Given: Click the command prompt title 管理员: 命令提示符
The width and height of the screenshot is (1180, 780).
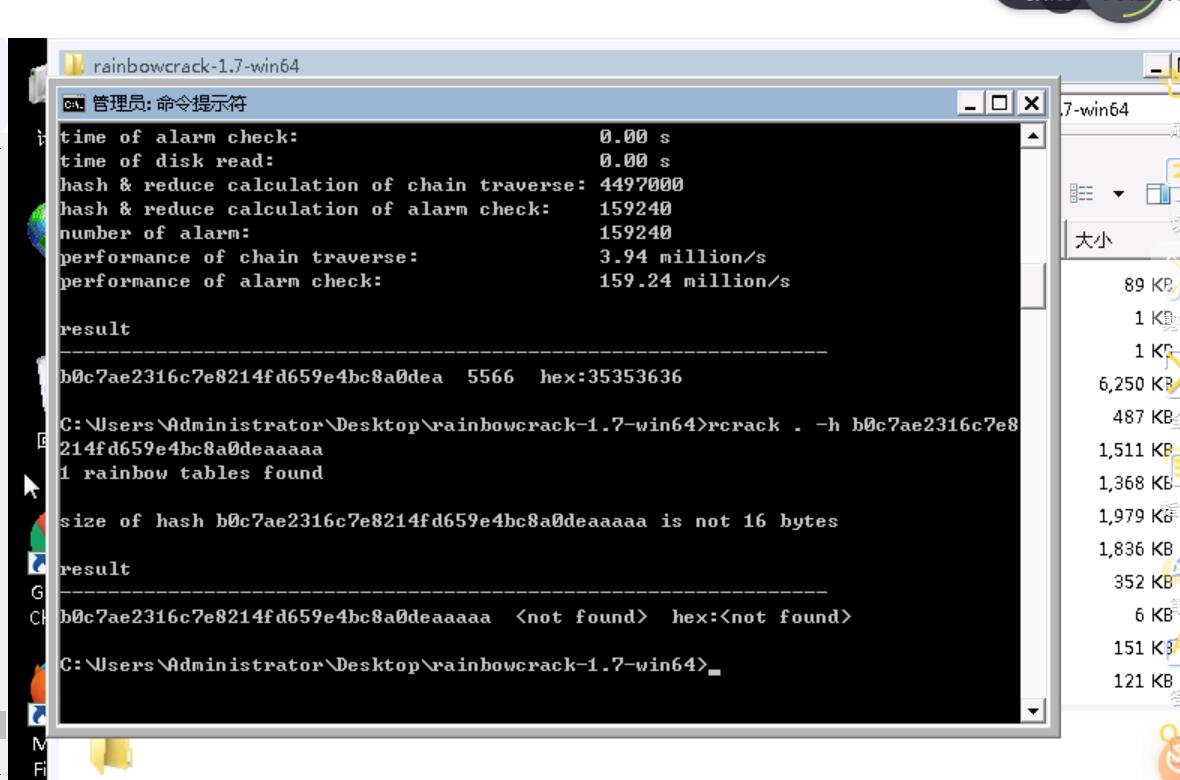Looking at the screenshot, I should tap(169, 103).
